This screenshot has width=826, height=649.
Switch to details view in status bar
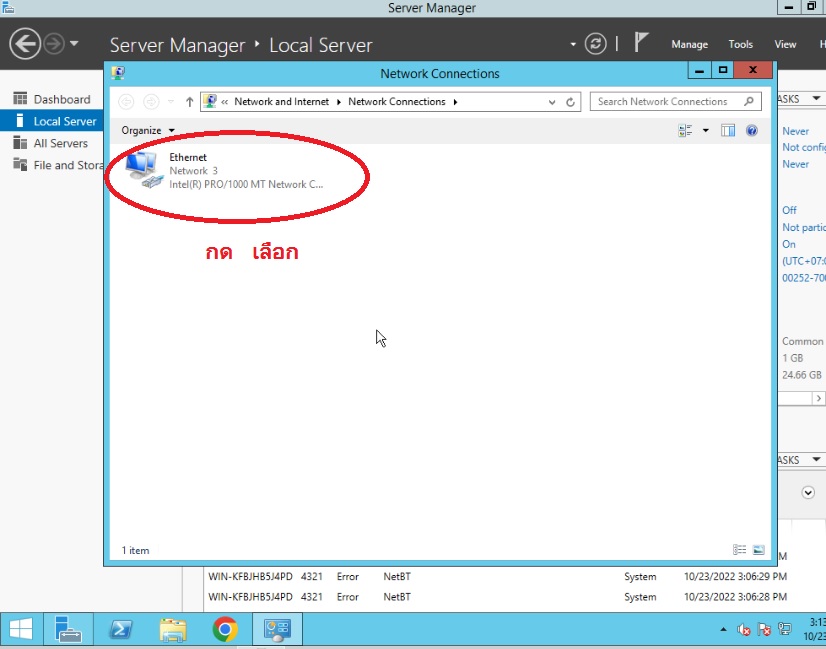(740, 550)
